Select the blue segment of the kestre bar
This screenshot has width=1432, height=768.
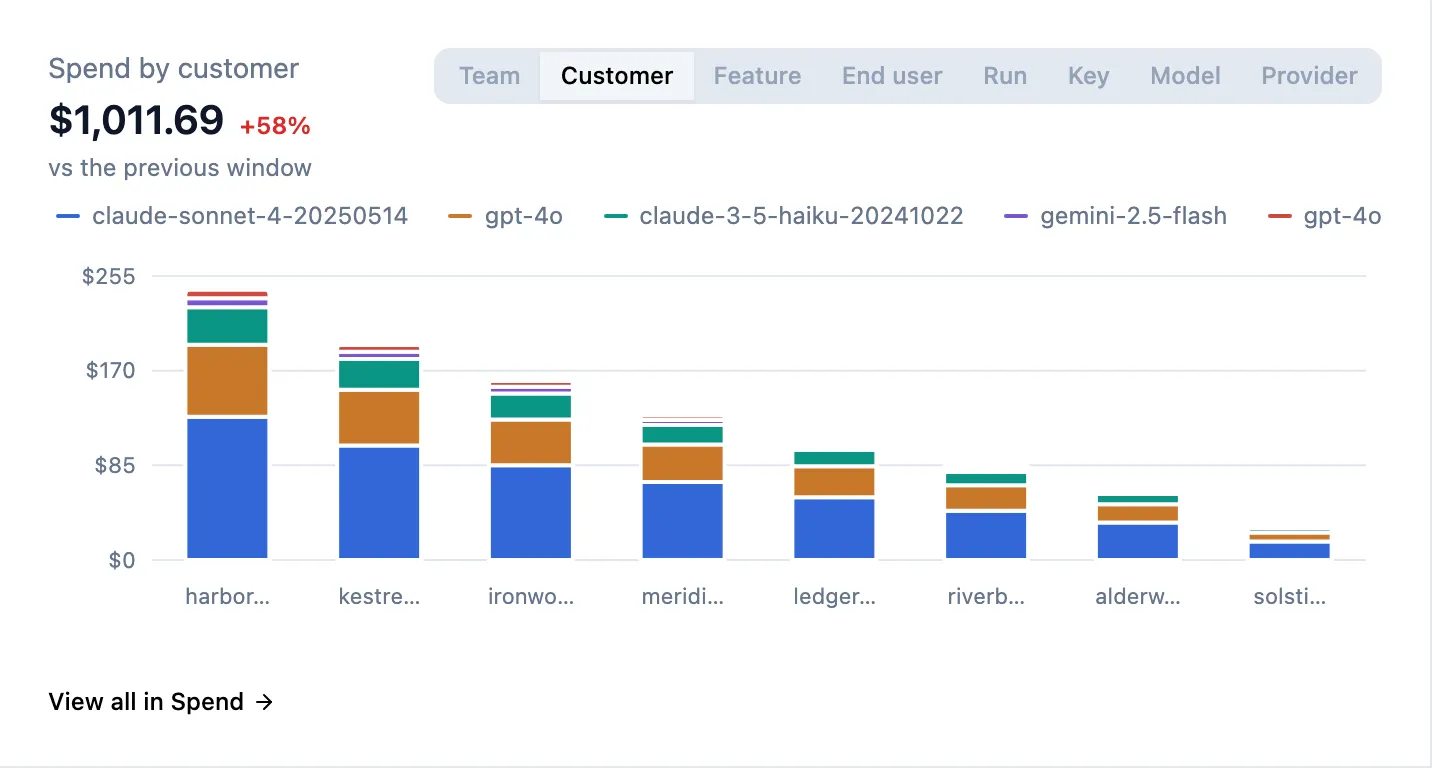379,502
